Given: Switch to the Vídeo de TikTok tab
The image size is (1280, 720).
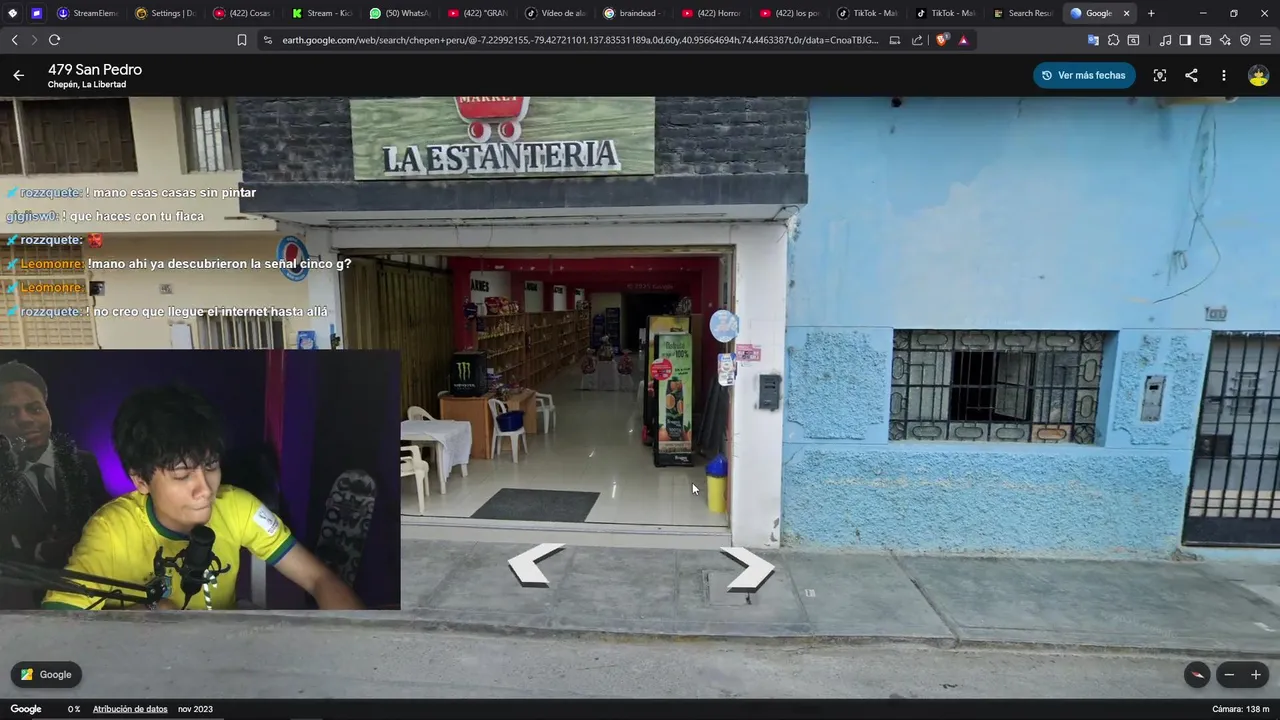Looking at the screenshot, I should click(x=556, y=13).
